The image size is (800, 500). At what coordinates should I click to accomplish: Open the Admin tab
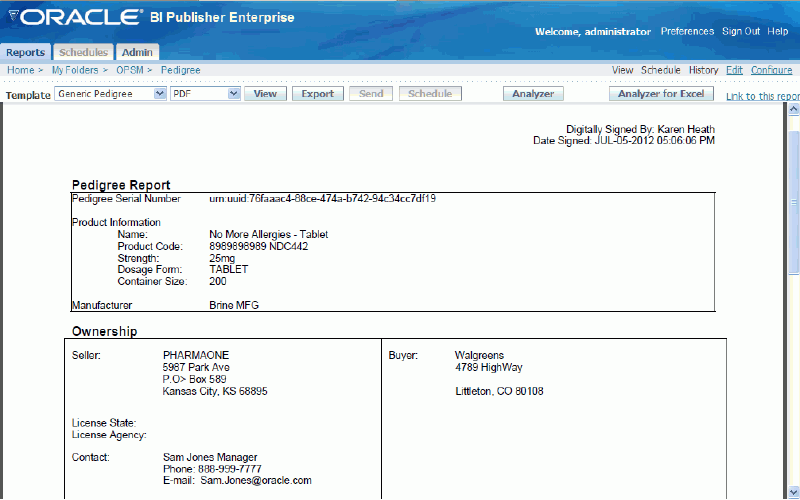[x=137, y=52]
